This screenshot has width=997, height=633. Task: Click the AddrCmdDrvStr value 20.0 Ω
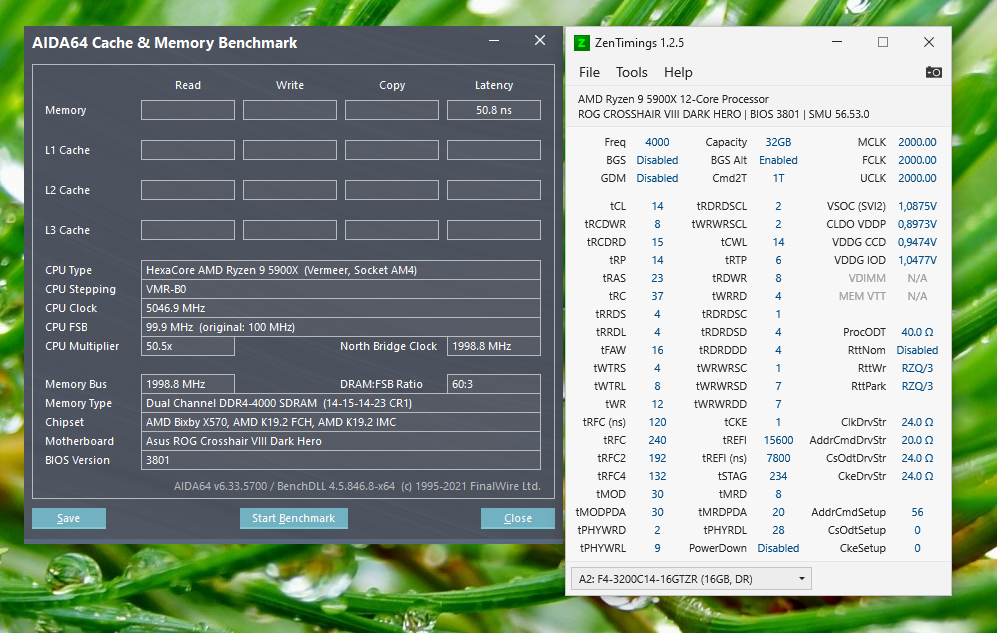917,440
